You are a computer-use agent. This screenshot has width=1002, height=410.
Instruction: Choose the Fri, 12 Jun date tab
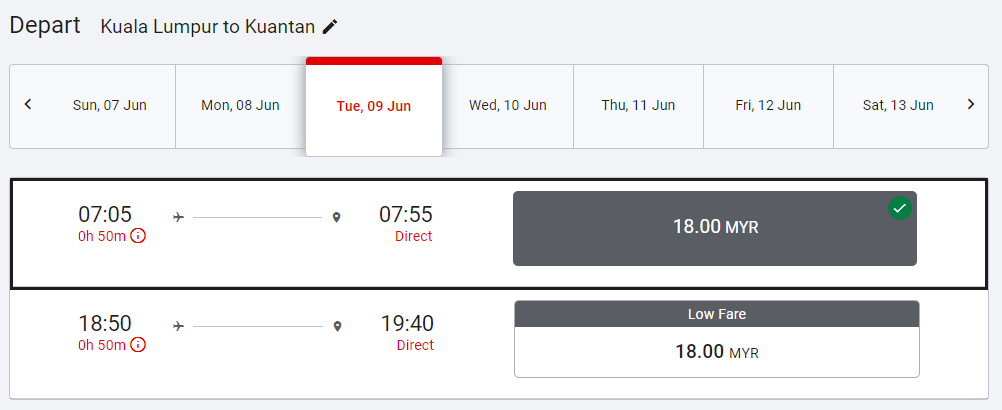point(768,105)
